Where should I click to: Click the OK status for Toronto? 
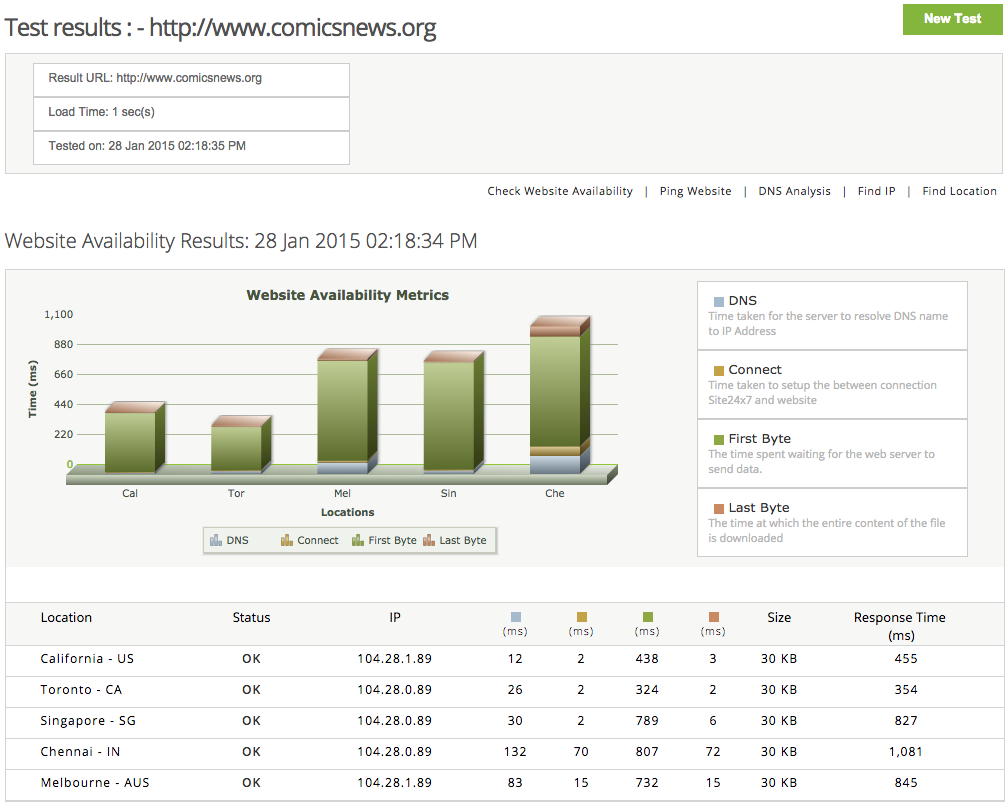click(251, 690)
